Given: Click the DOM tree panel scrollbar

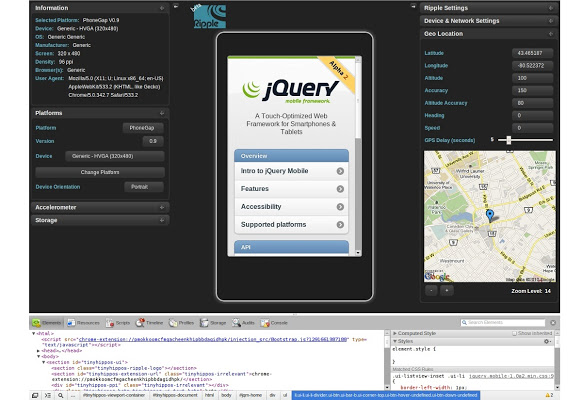Looking at the screenshot, I should [387, 360].
